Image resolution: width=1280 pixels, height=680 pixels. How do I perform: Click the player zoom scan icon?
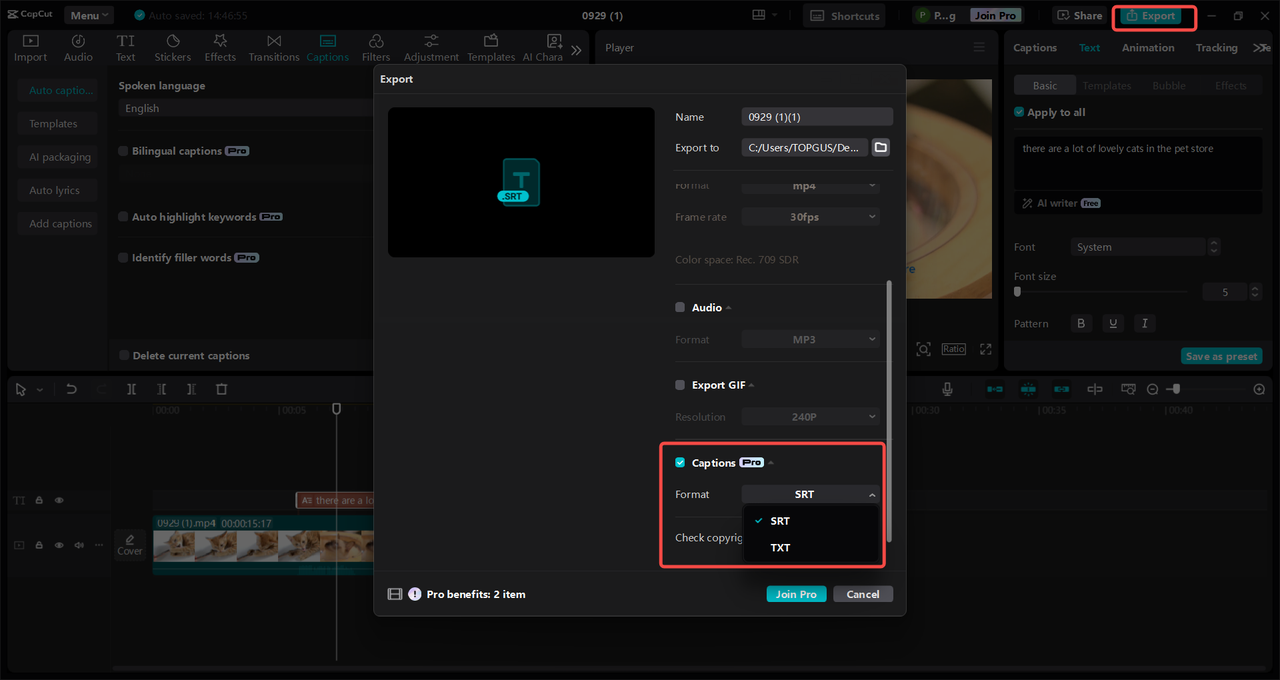tap(923, 349)
